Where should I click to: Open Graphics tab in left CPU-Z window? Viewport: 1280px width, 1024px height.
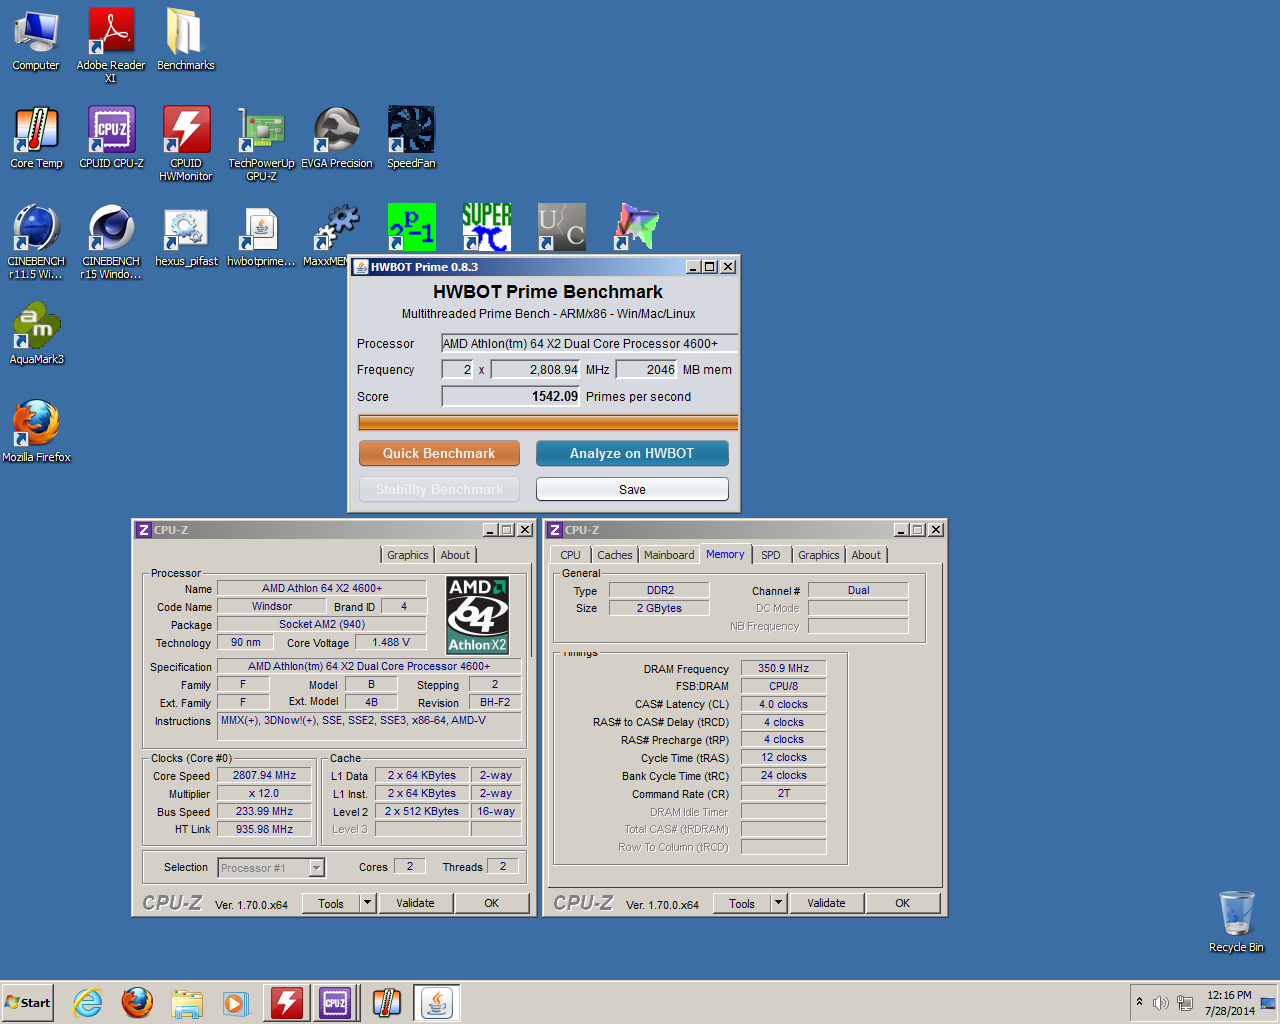407,555
